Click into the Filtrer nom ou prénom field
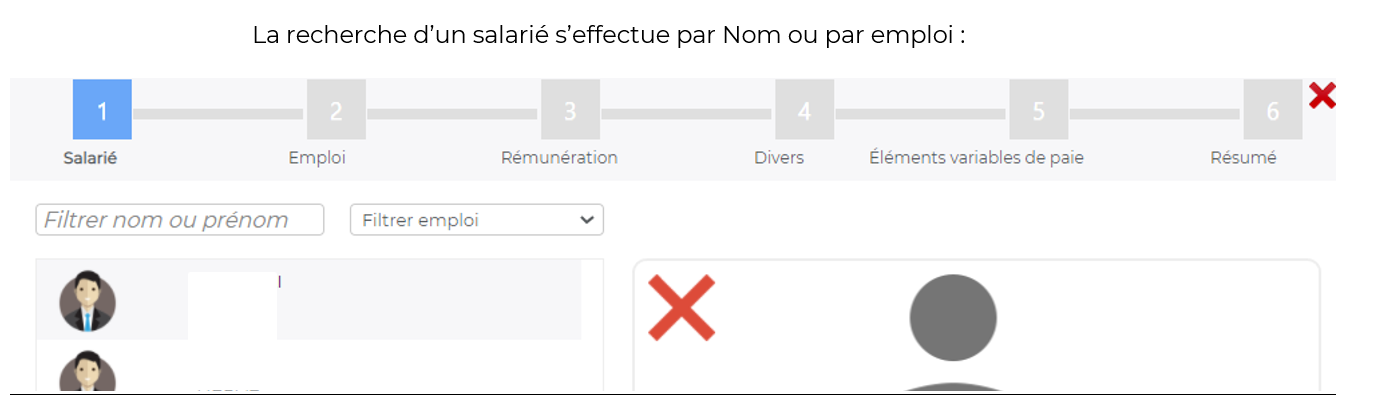The width and height of the screenshot is (1374, 395). click(x=180, y=220)
